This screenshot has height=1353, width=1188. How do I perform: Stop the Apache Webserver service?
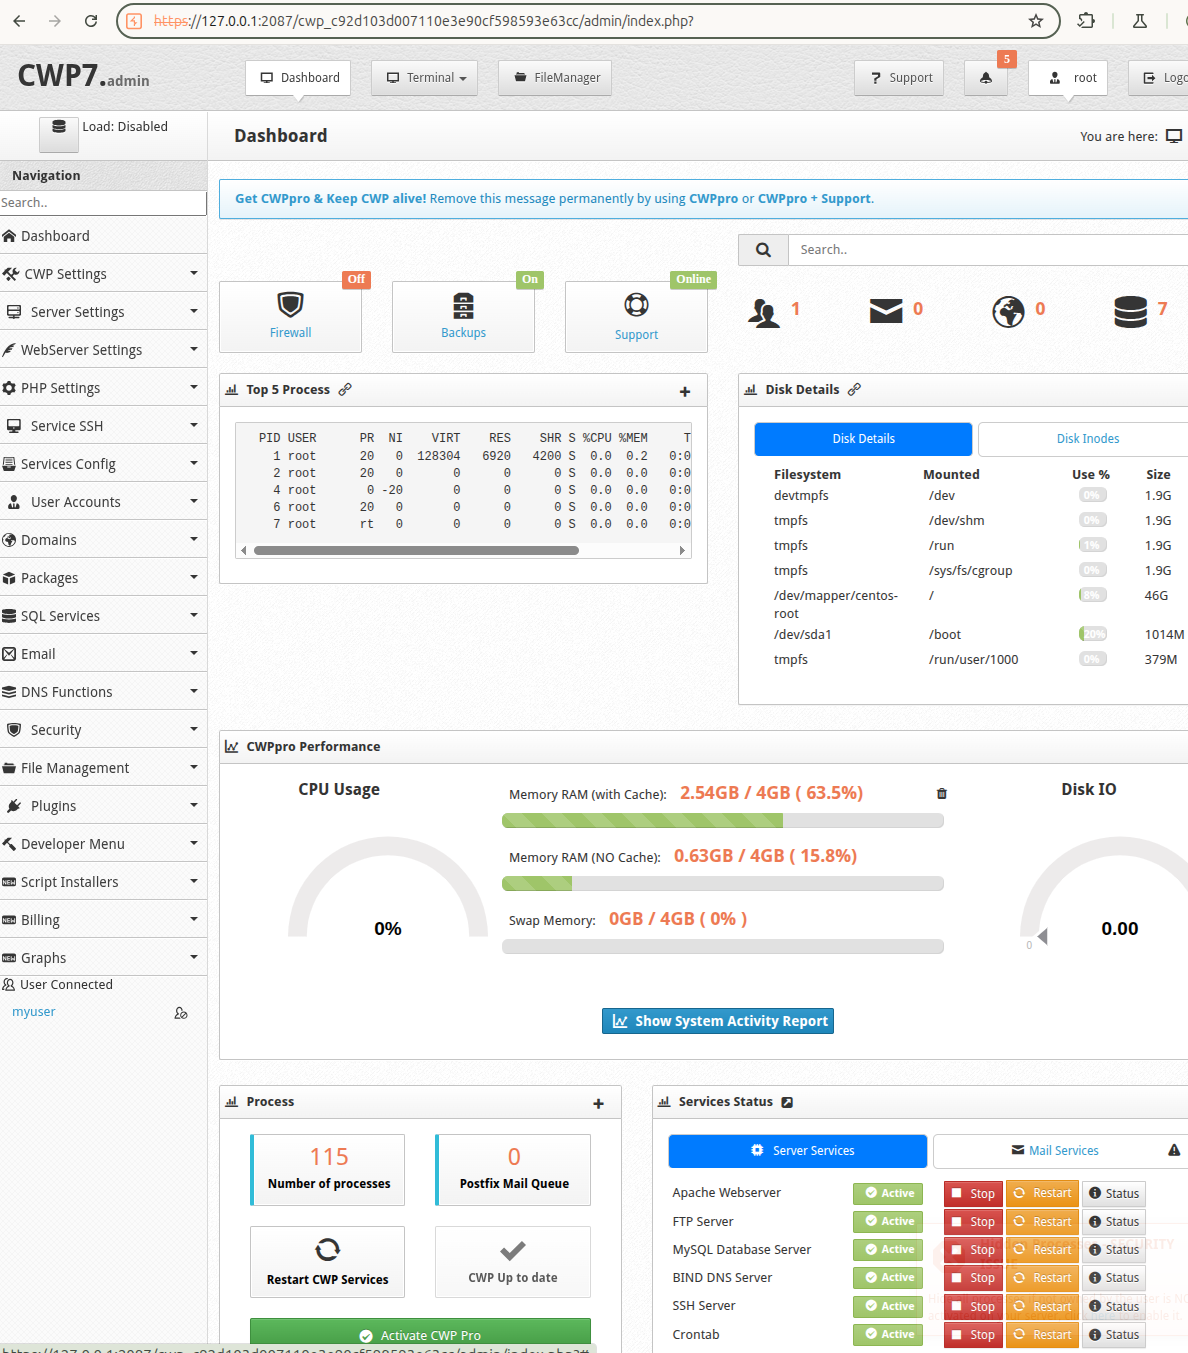click(x=973, y=1194)
